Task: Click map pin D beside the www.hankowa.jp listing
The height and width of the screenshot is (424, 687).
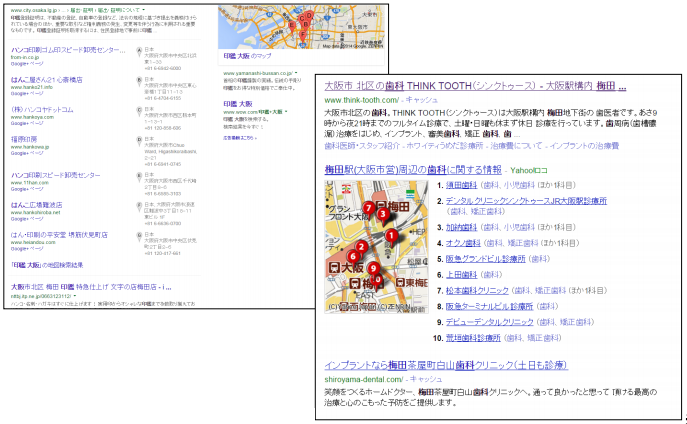Action: pos(139,141)
